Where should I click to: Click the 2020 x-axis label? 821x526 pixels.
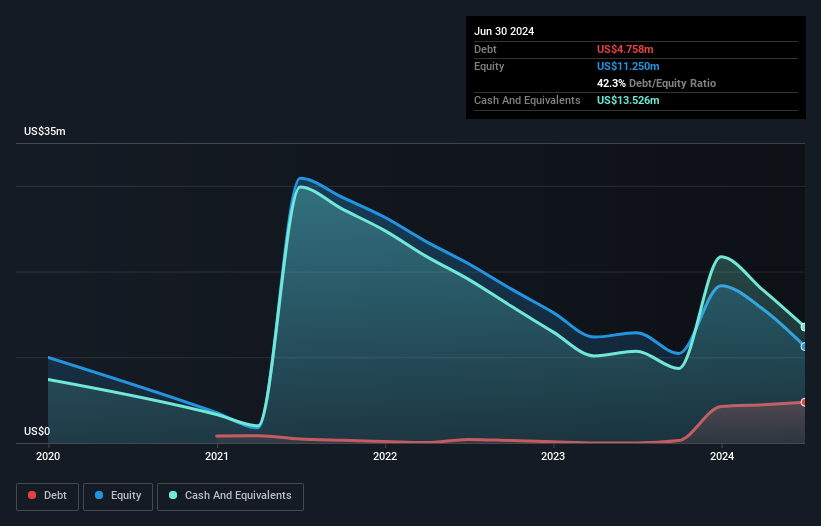click(48, 456)
